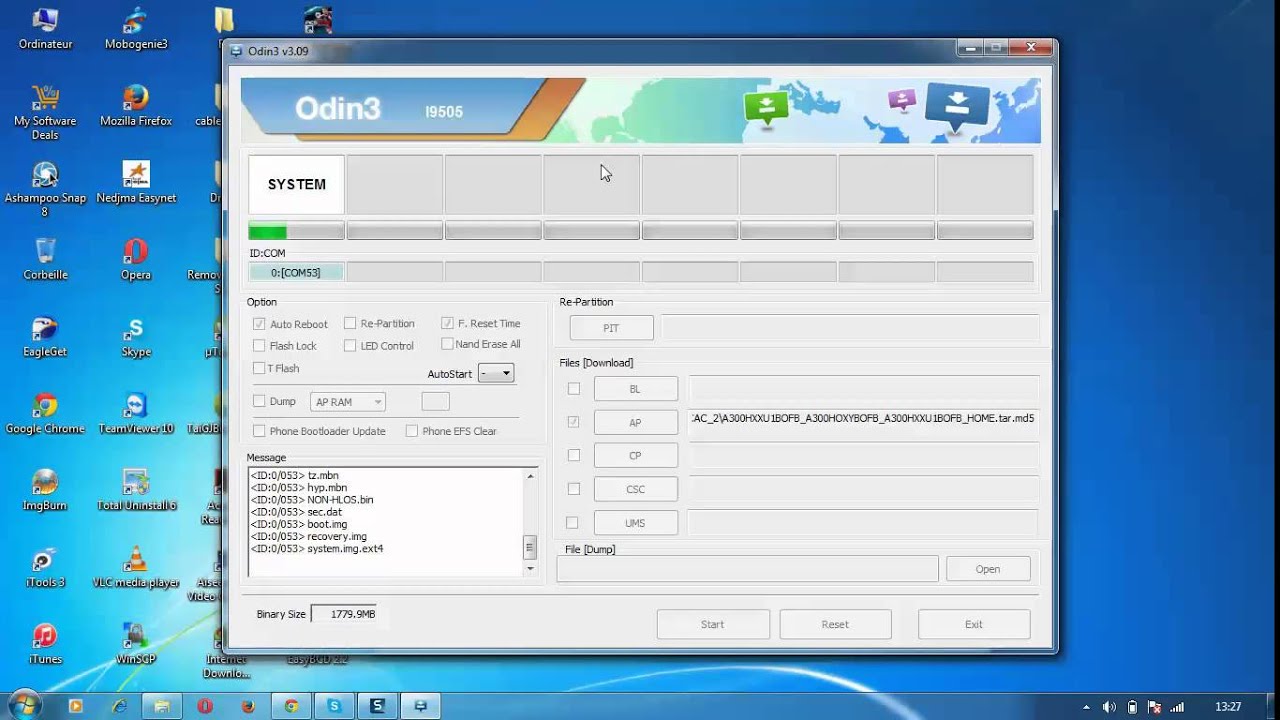Click the File [Dump] path field
This screenshot has height=720, width=1280.
pos(747,569)
